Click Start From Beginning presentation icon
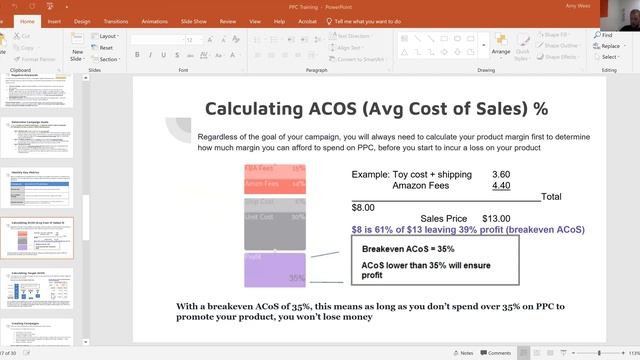Viewport: 640px width, 360px height. coord(50,7)
